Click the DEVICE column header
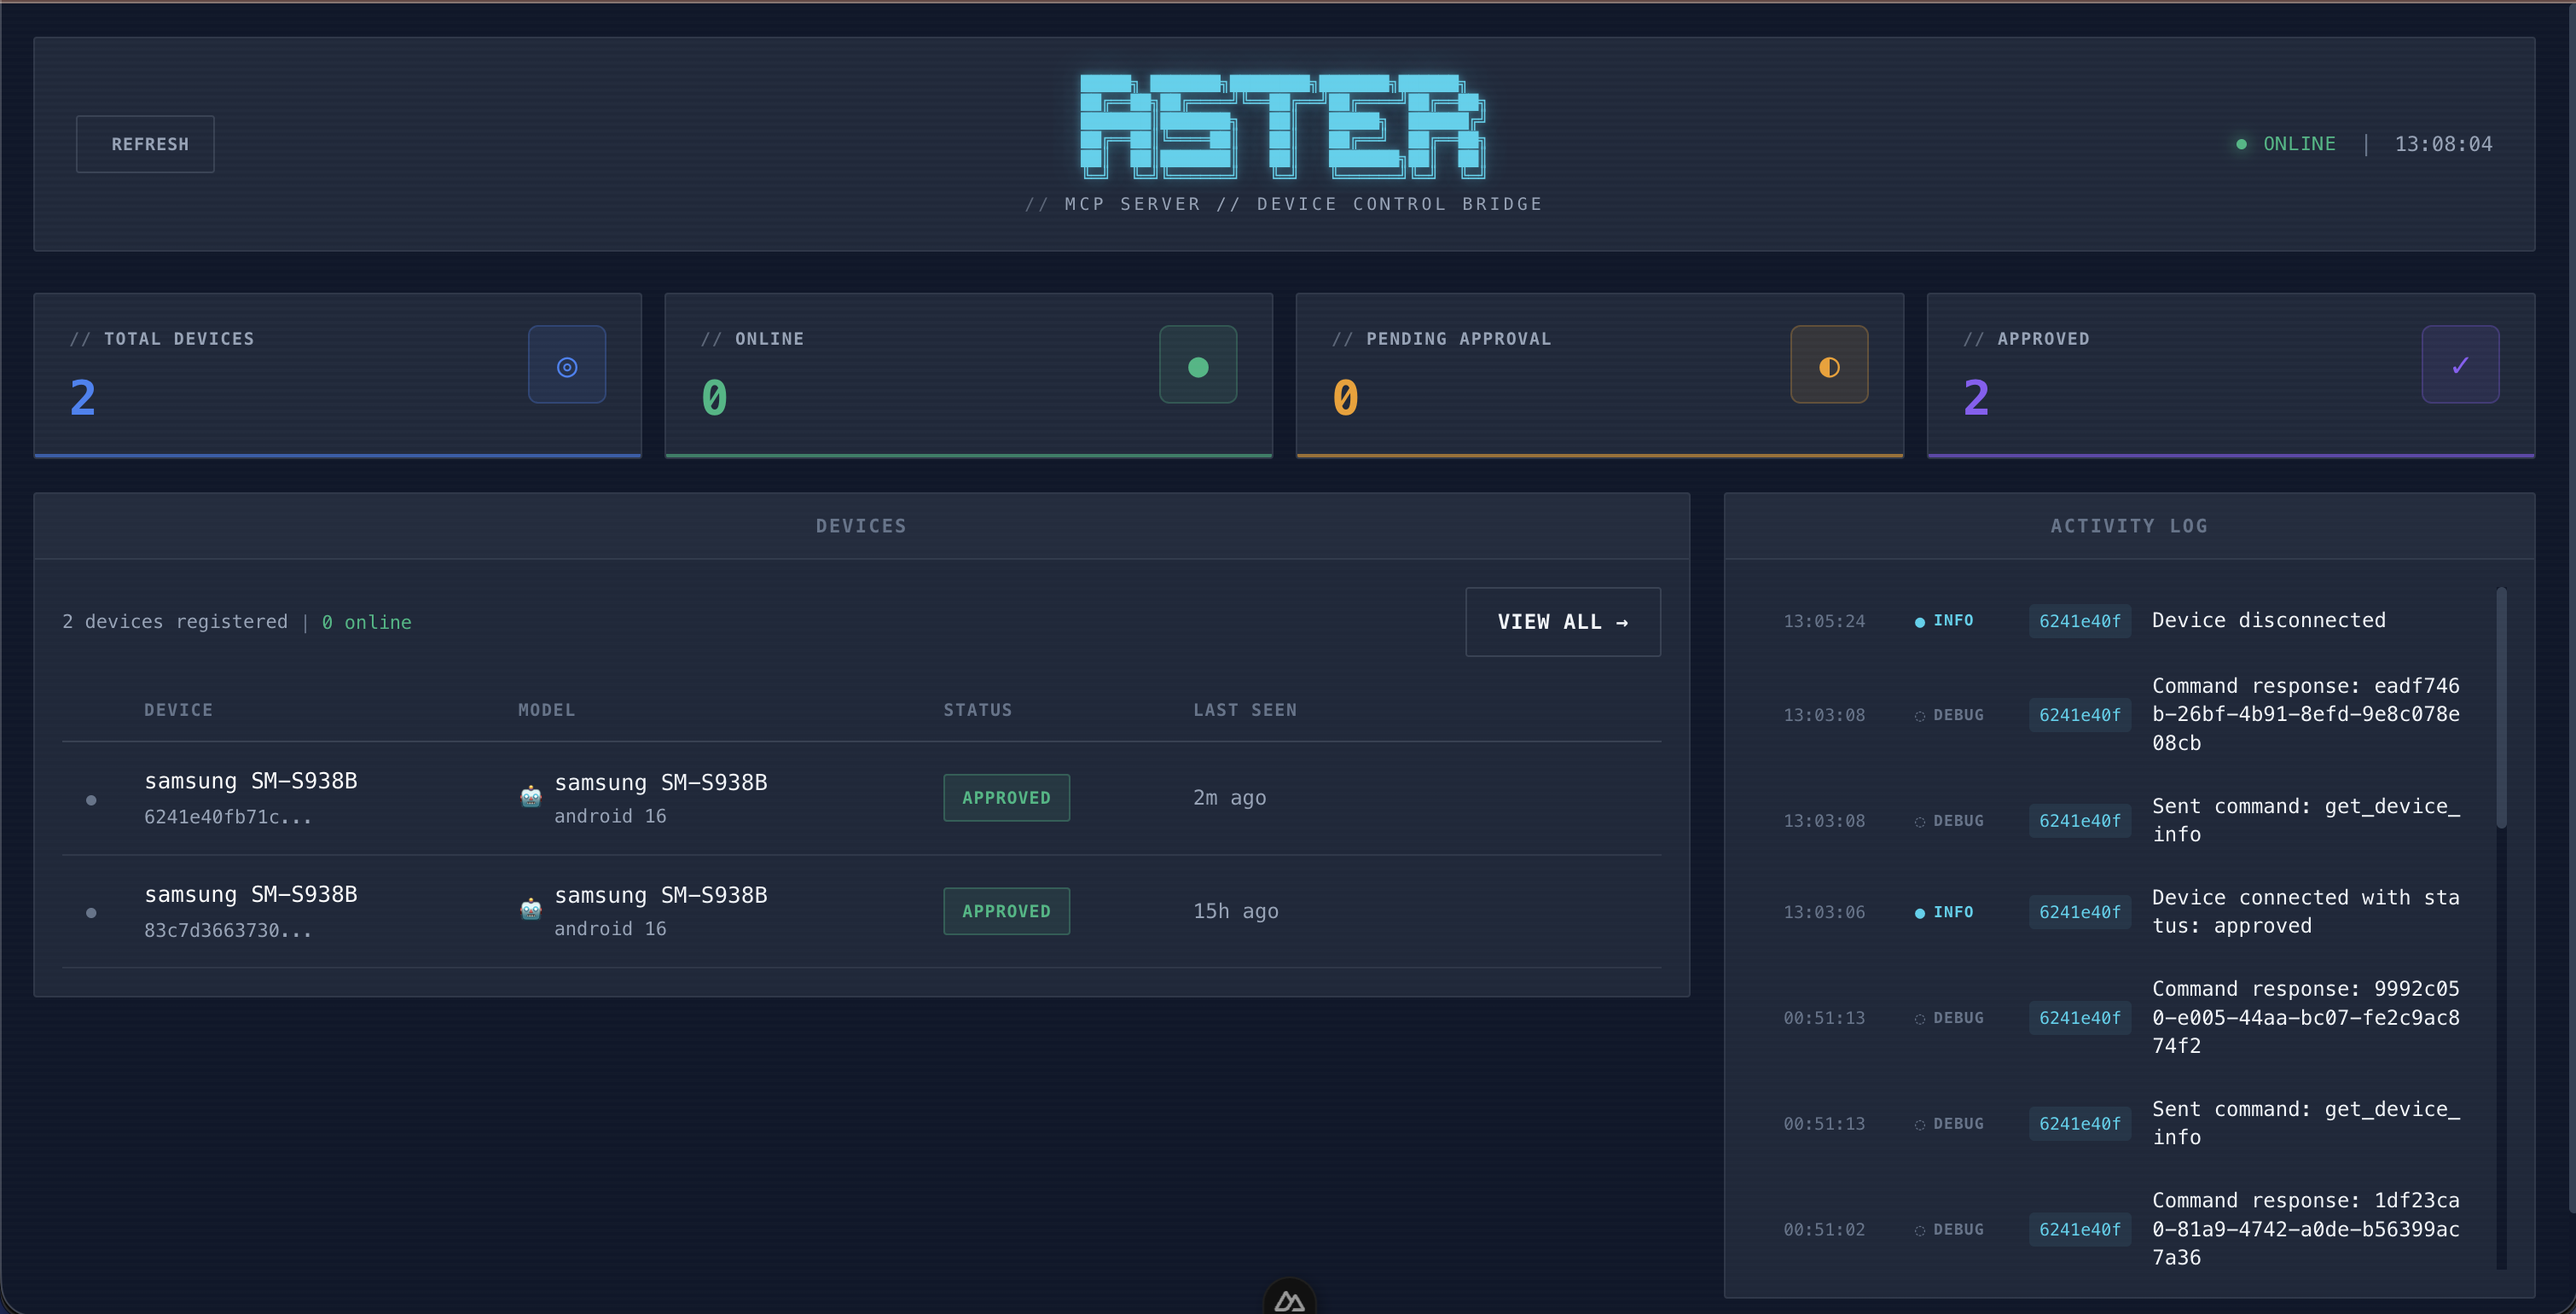Viewport: 2576px width, 1314px height. [x=178, y=710]
